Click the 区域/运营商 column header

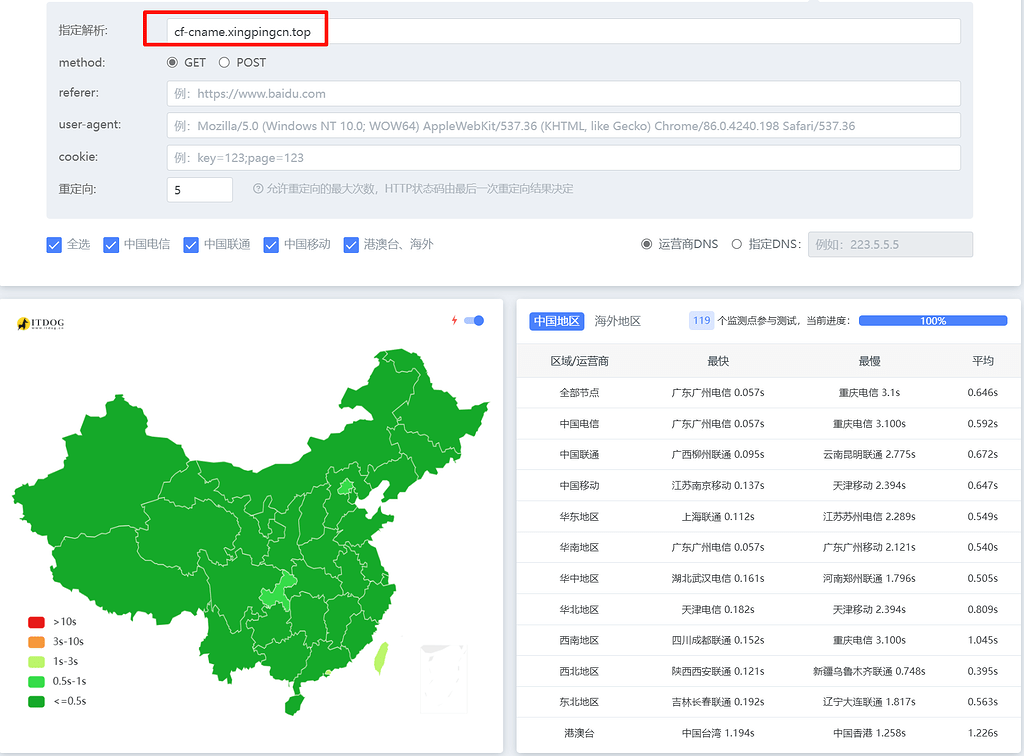(x=579, y=361)
